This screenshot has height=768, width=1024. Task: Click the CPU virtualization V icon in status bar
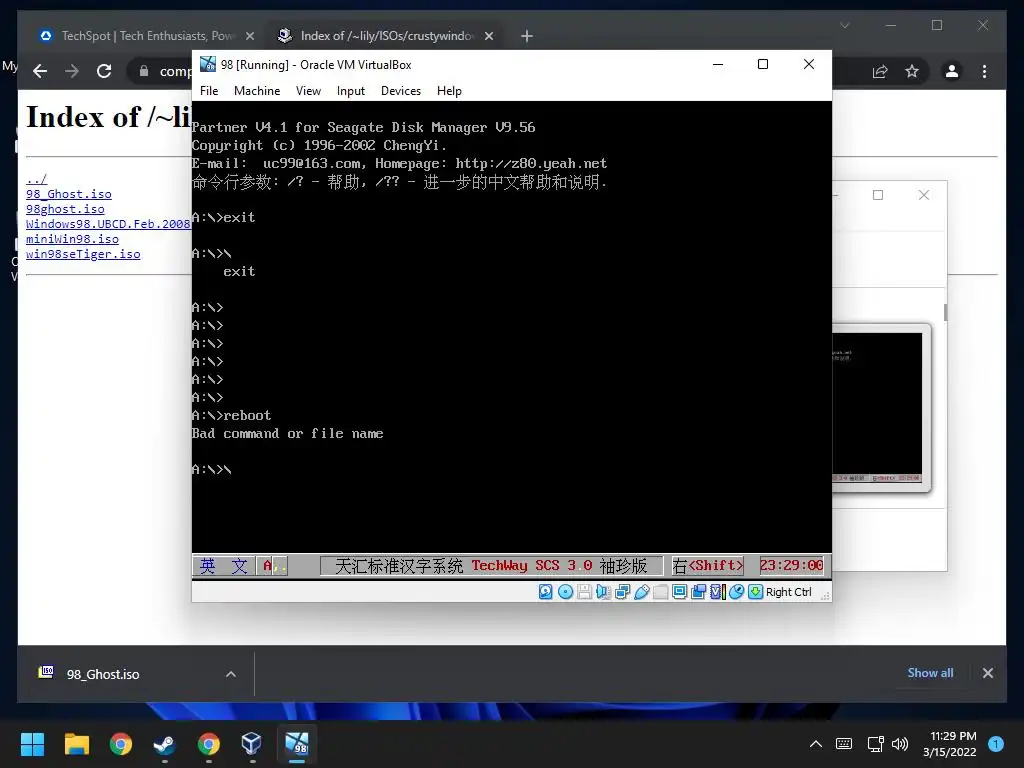[717, 592]
